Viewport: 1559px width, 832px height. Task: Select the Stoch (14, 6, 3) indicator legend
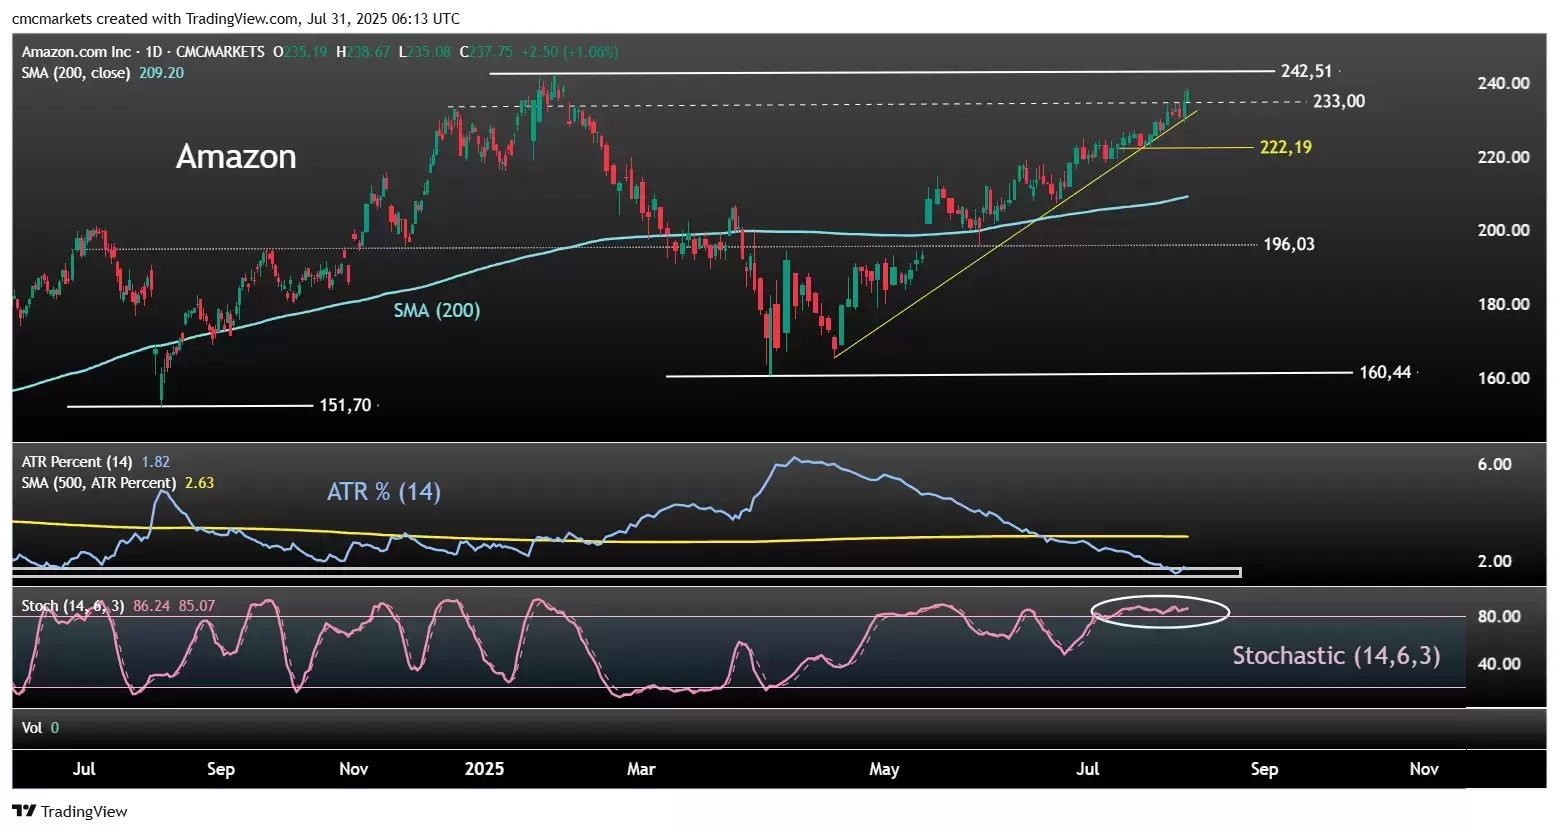(73, 606)
